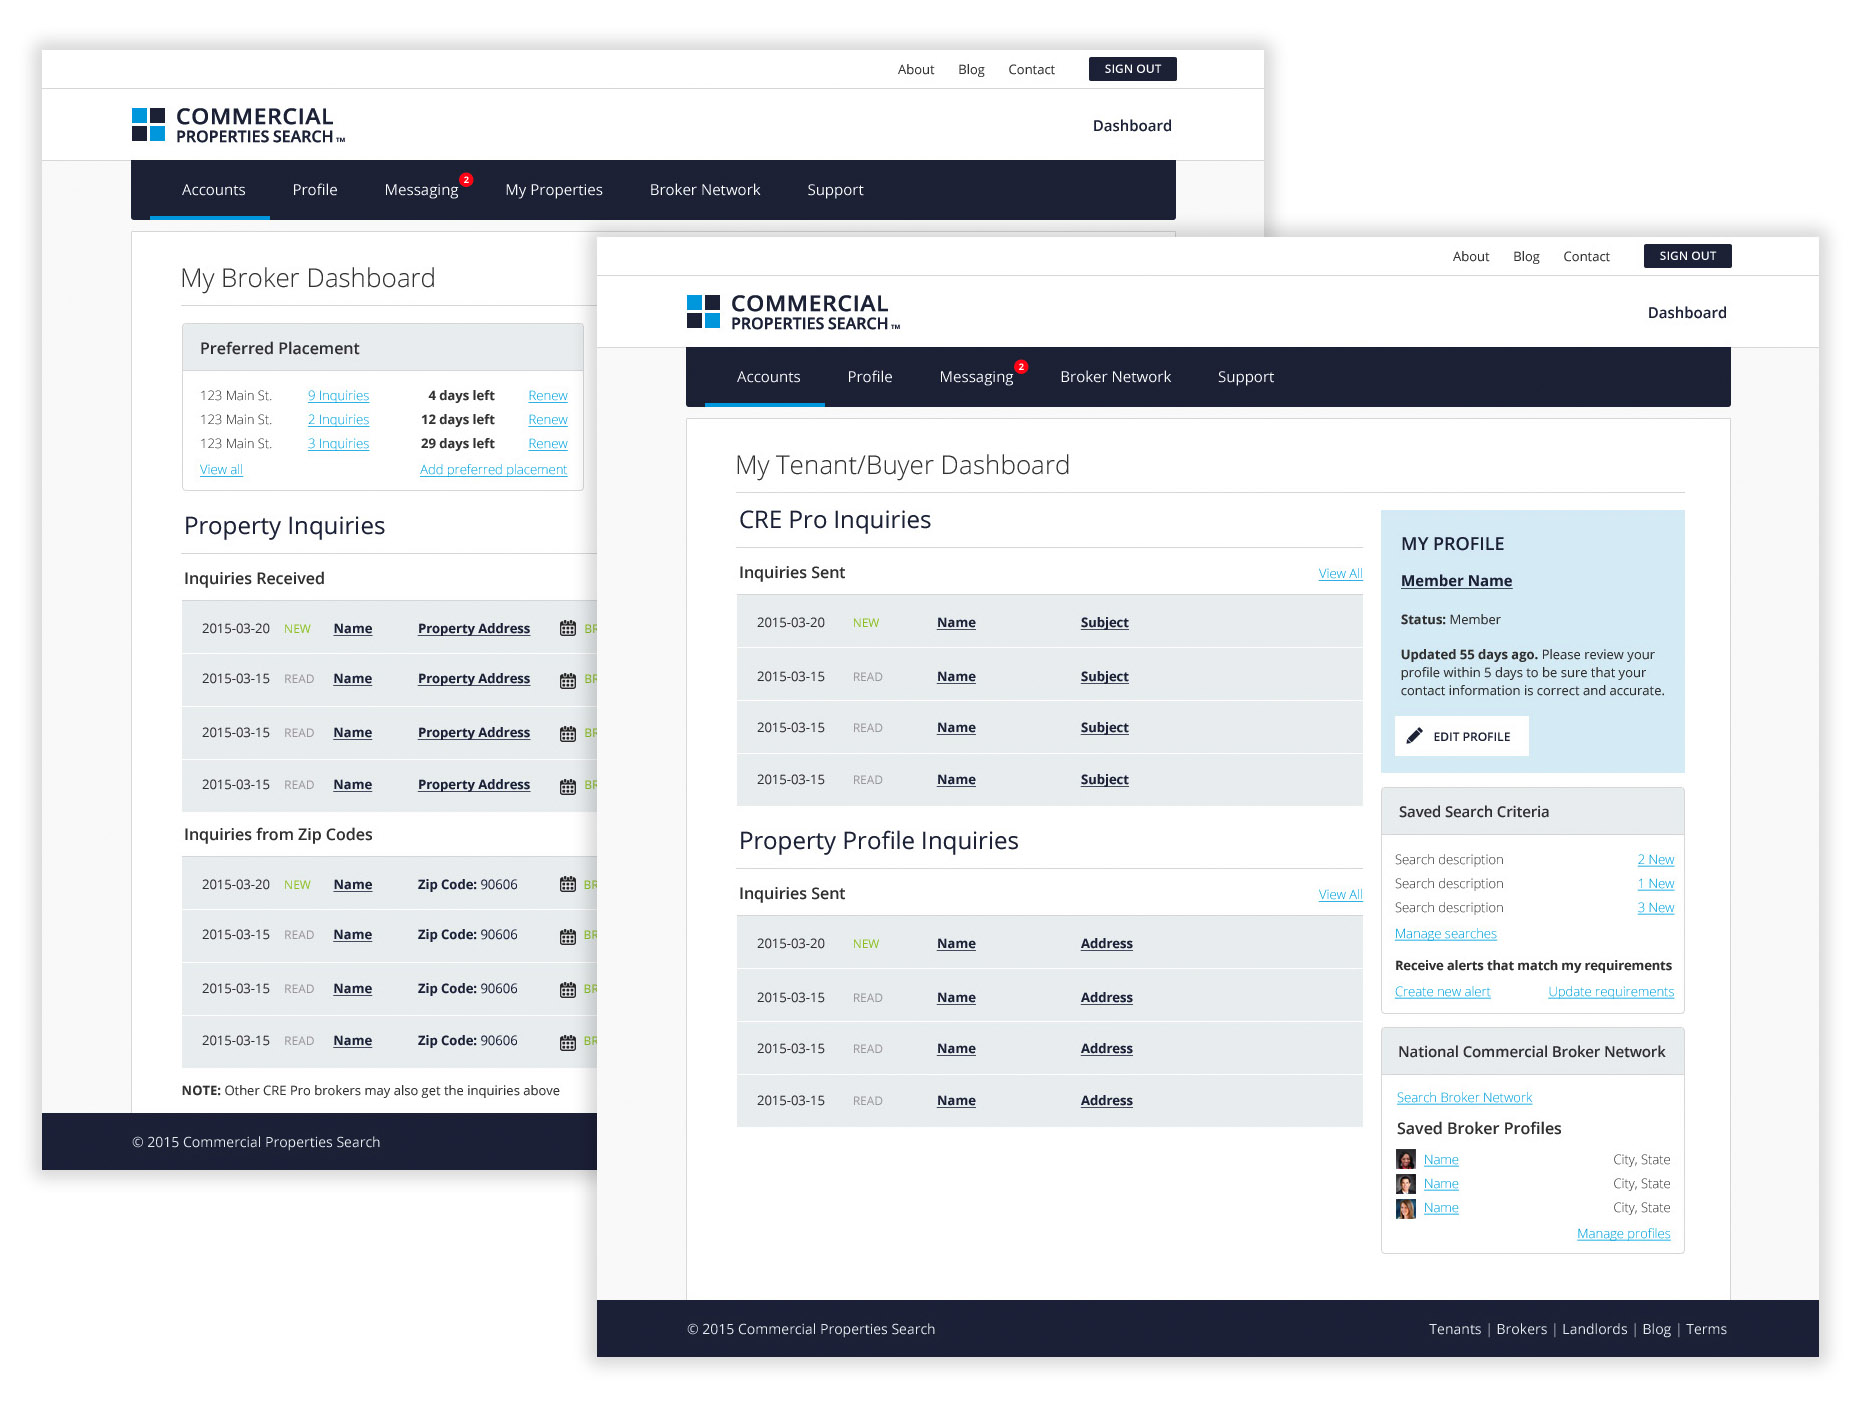Click the pencil icon on Edit Profile

pyautogui.click(x=1414, y=736)
